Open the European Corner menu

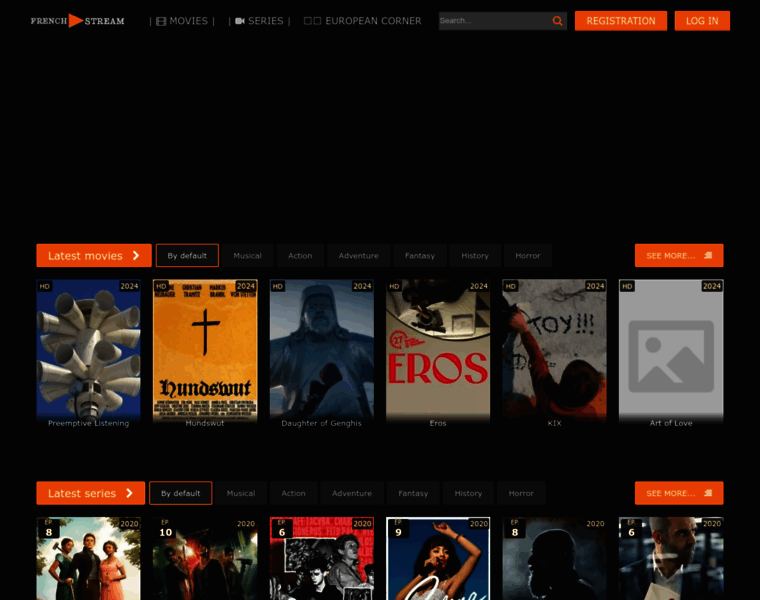pyautogui.click(x=363, y=21)
